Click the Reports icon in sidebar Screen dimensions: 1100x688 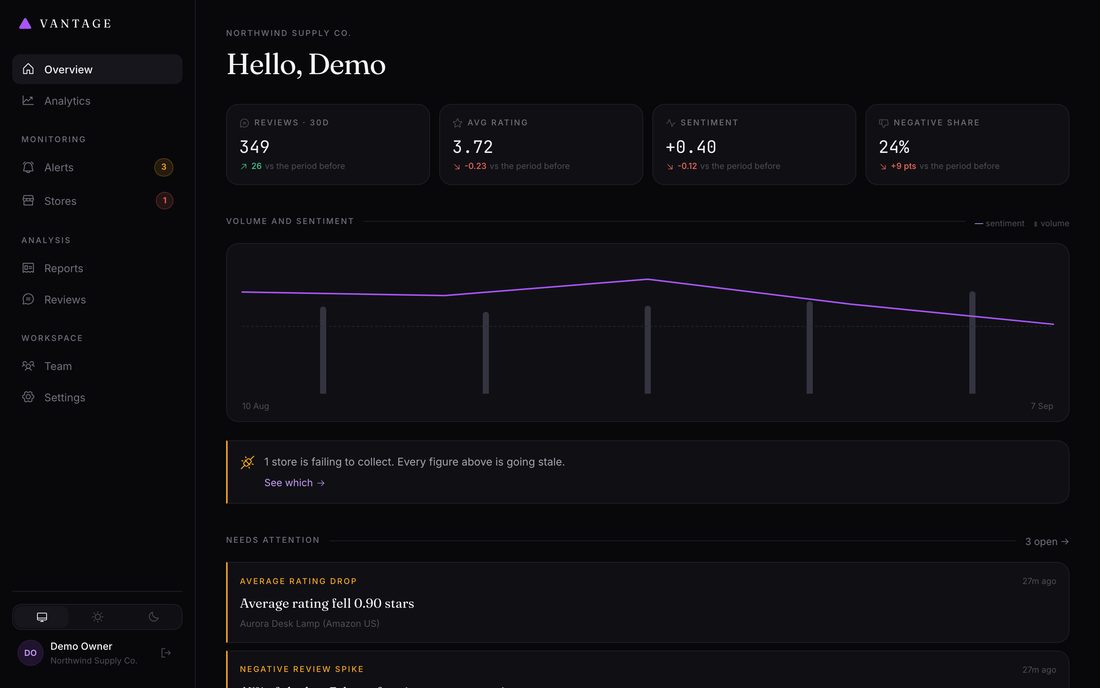28,268
